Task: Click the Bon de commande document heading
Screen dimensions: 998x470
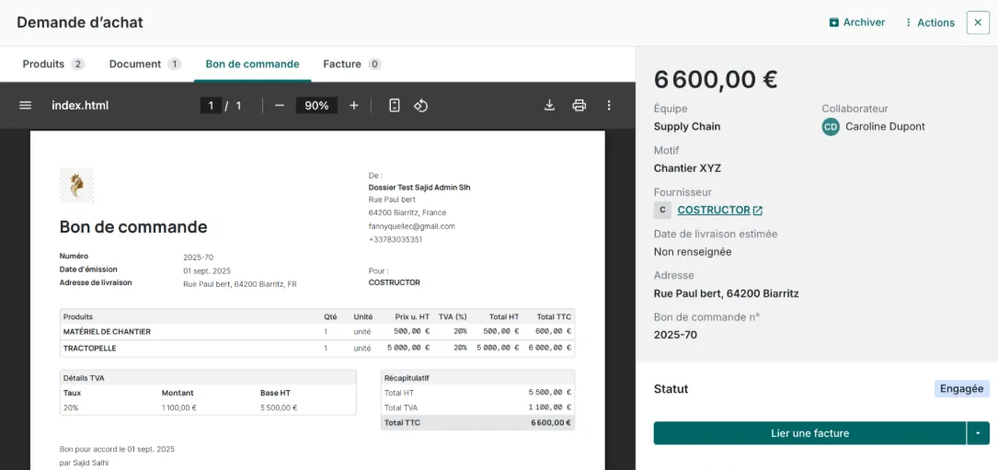Action: click(x=133, y=227)
